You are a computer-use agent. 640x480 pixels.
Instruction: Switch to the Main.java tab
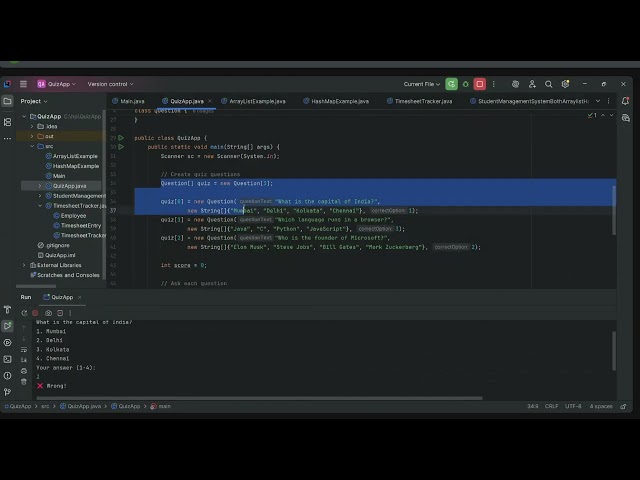click(x=128, y=101)
